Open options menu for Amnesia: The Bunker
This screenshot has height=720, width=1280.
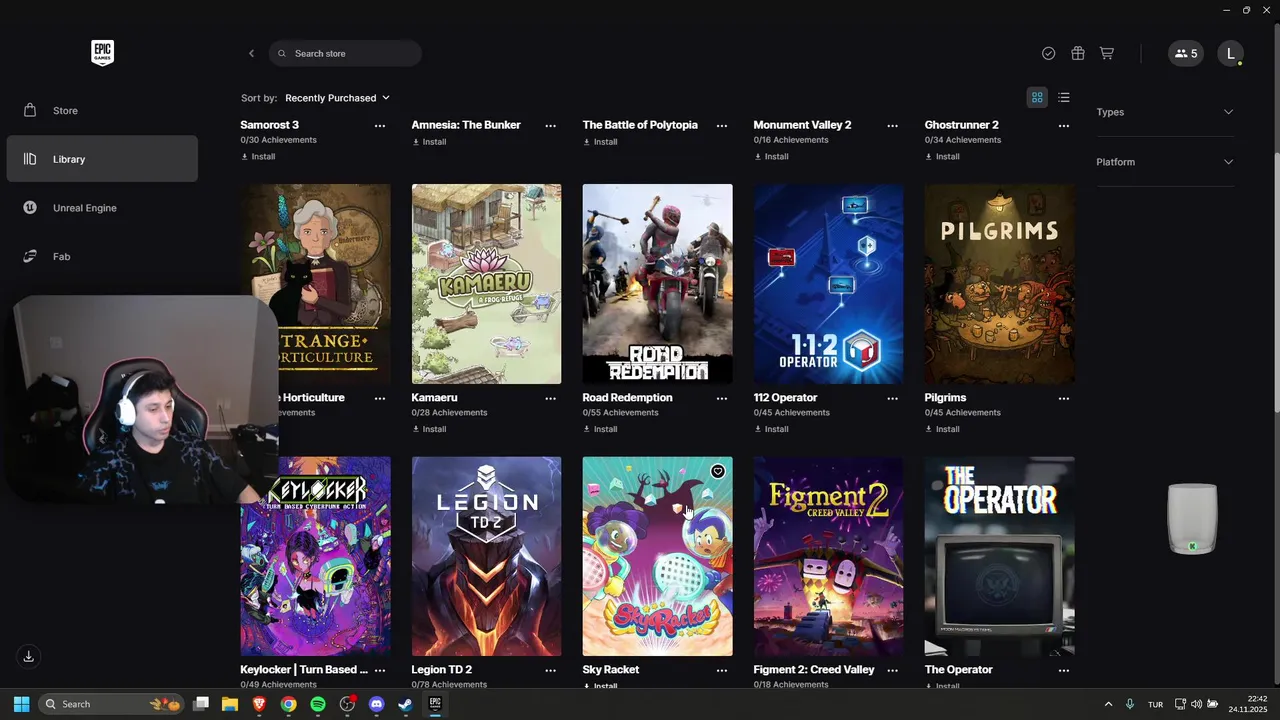point(551,126)
